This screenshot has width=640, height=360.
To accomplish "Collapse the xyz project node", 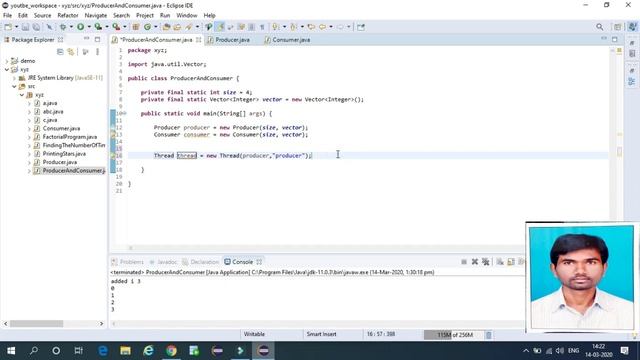I will [7, 69].
